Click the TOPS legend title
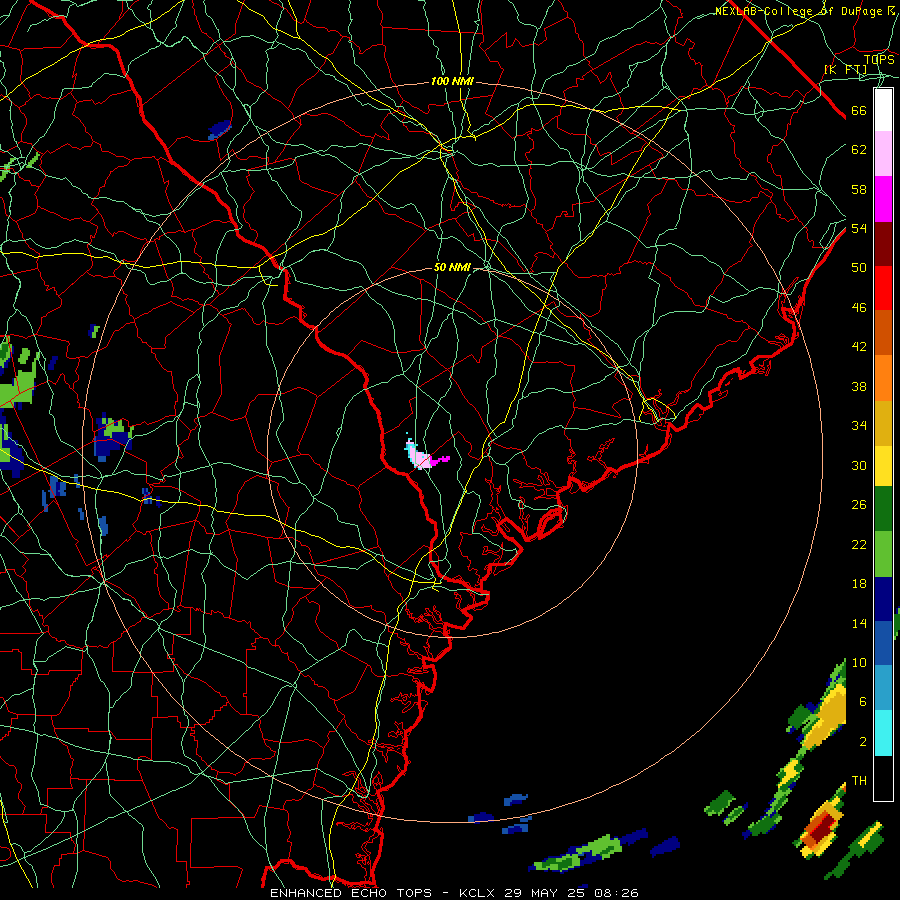 pos(879,59)
